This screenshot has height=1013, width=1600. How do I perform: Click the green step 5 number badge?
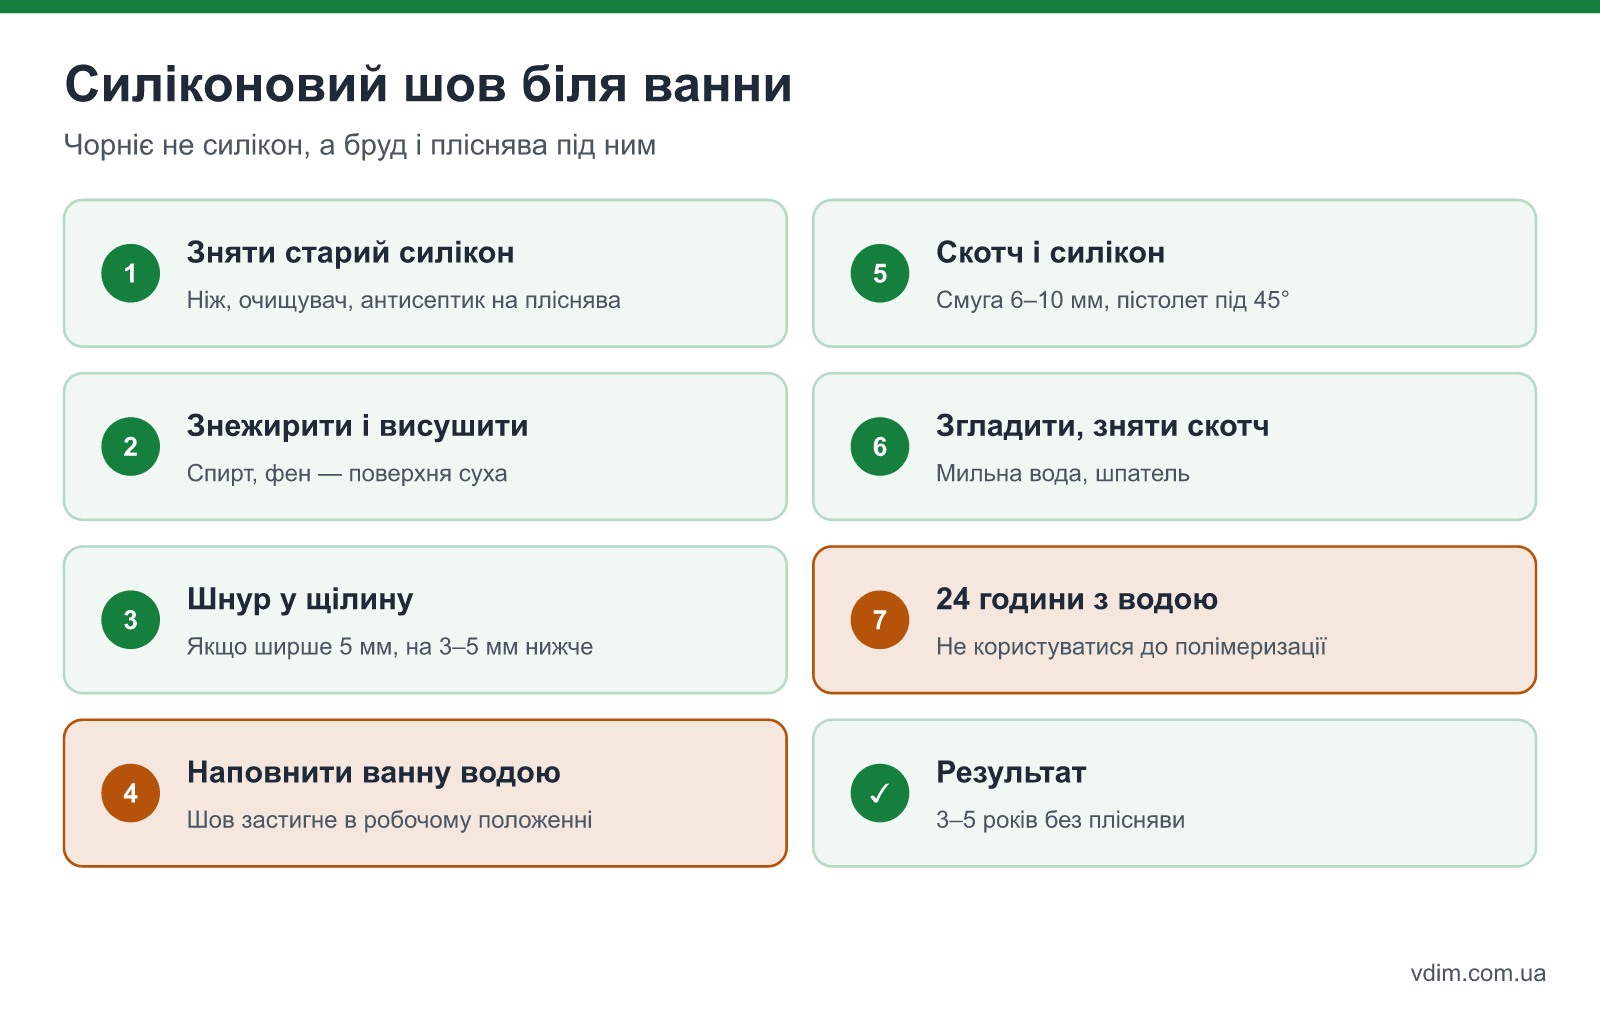tap(880, 273)
